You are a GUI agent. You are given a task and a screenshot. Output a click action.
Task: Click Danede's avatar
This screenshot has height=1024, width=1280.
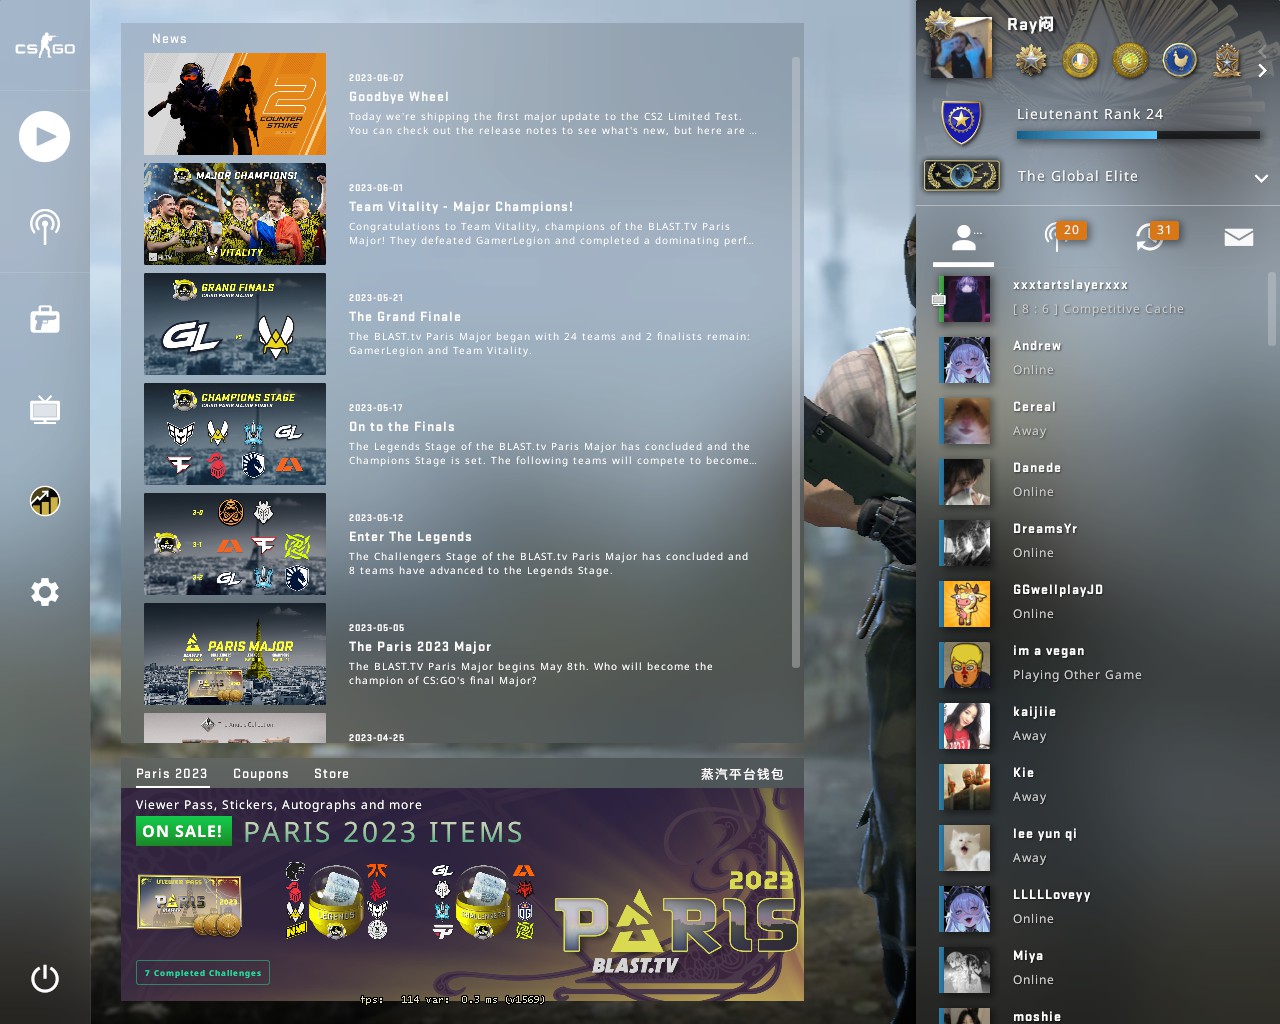[967, 481]
